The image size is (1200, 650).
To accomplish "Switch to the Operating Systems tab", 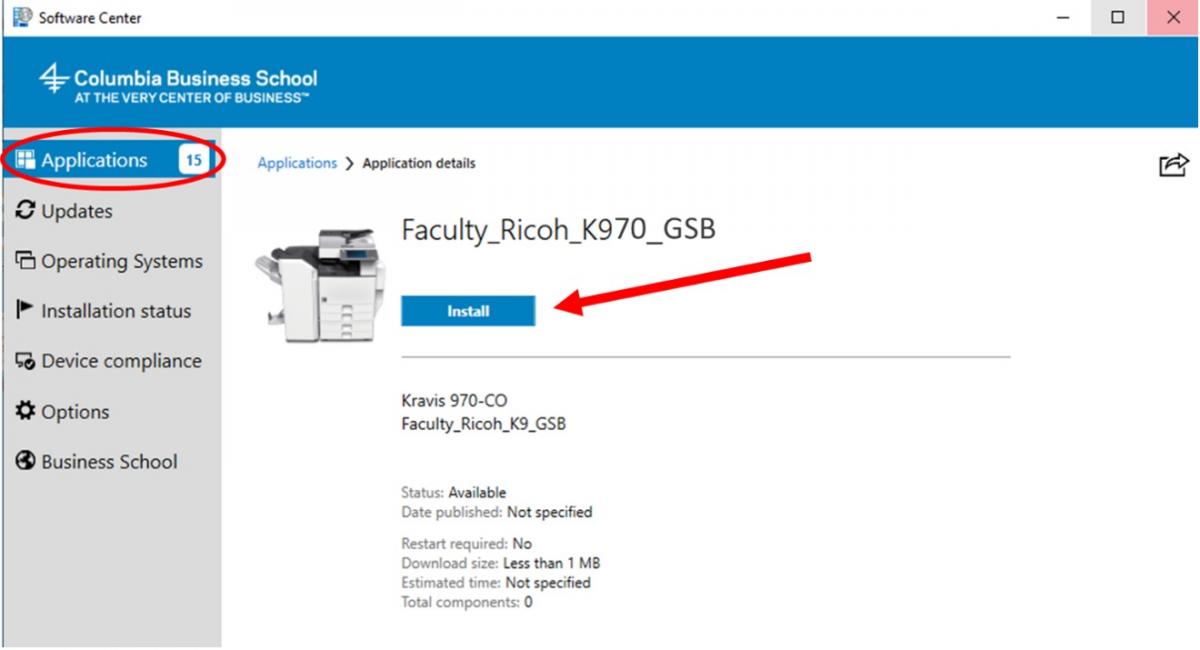I will [121, 262].
